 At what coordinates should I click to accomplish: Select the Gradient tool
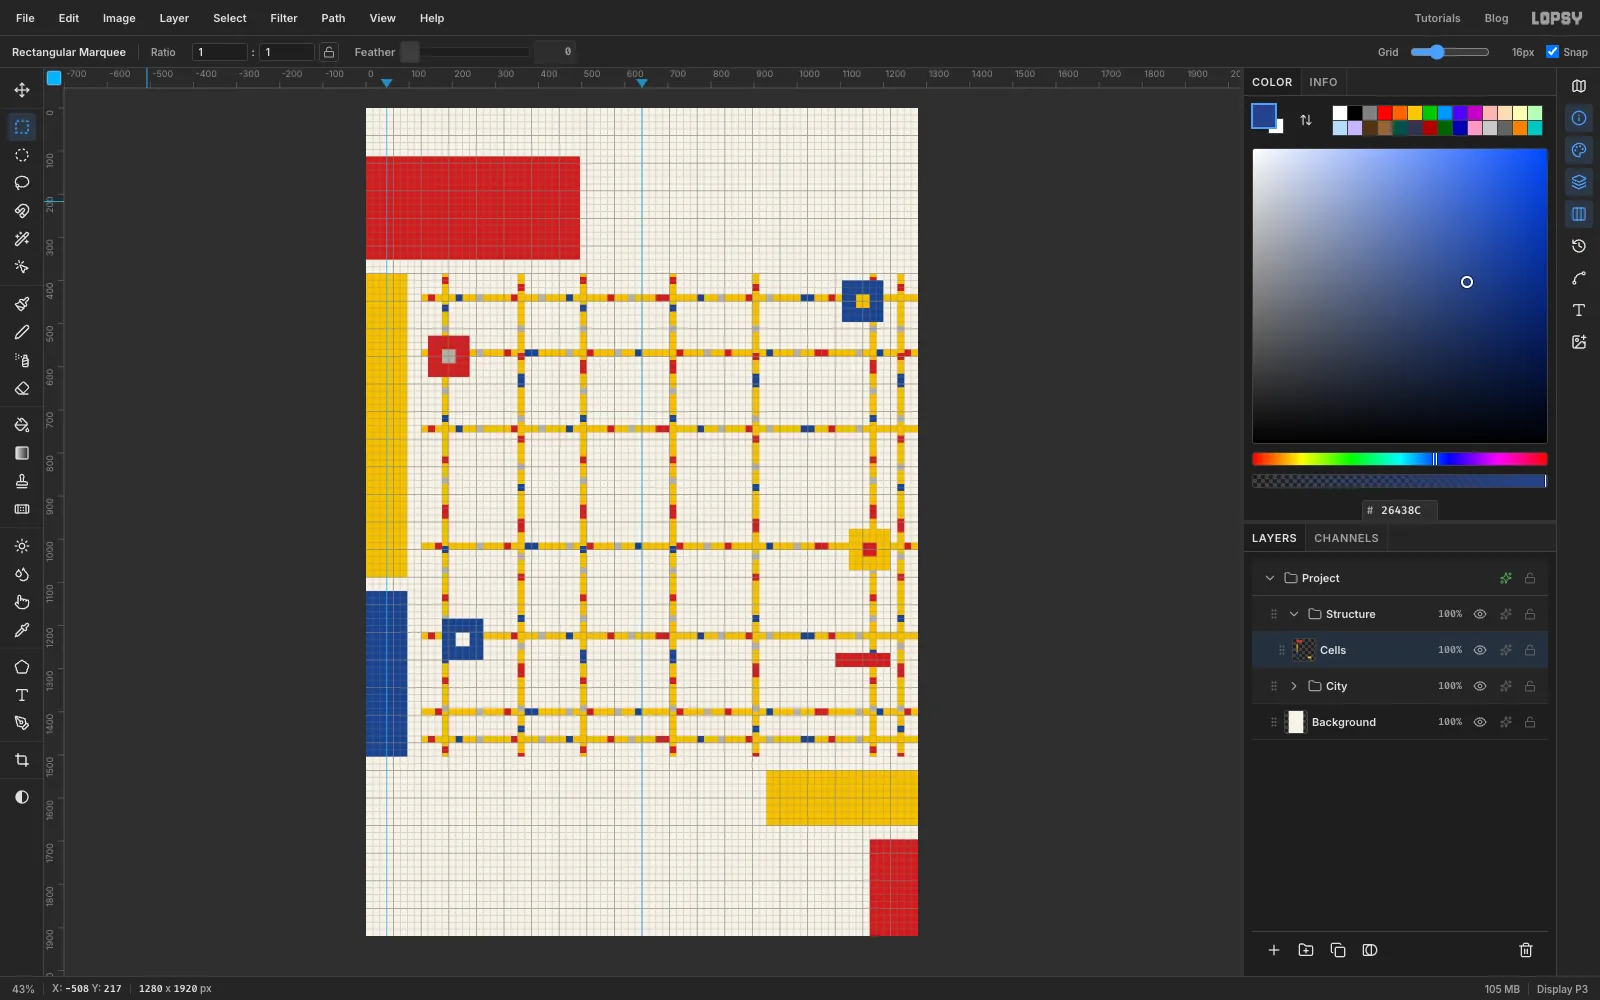(x=22, y=453)
